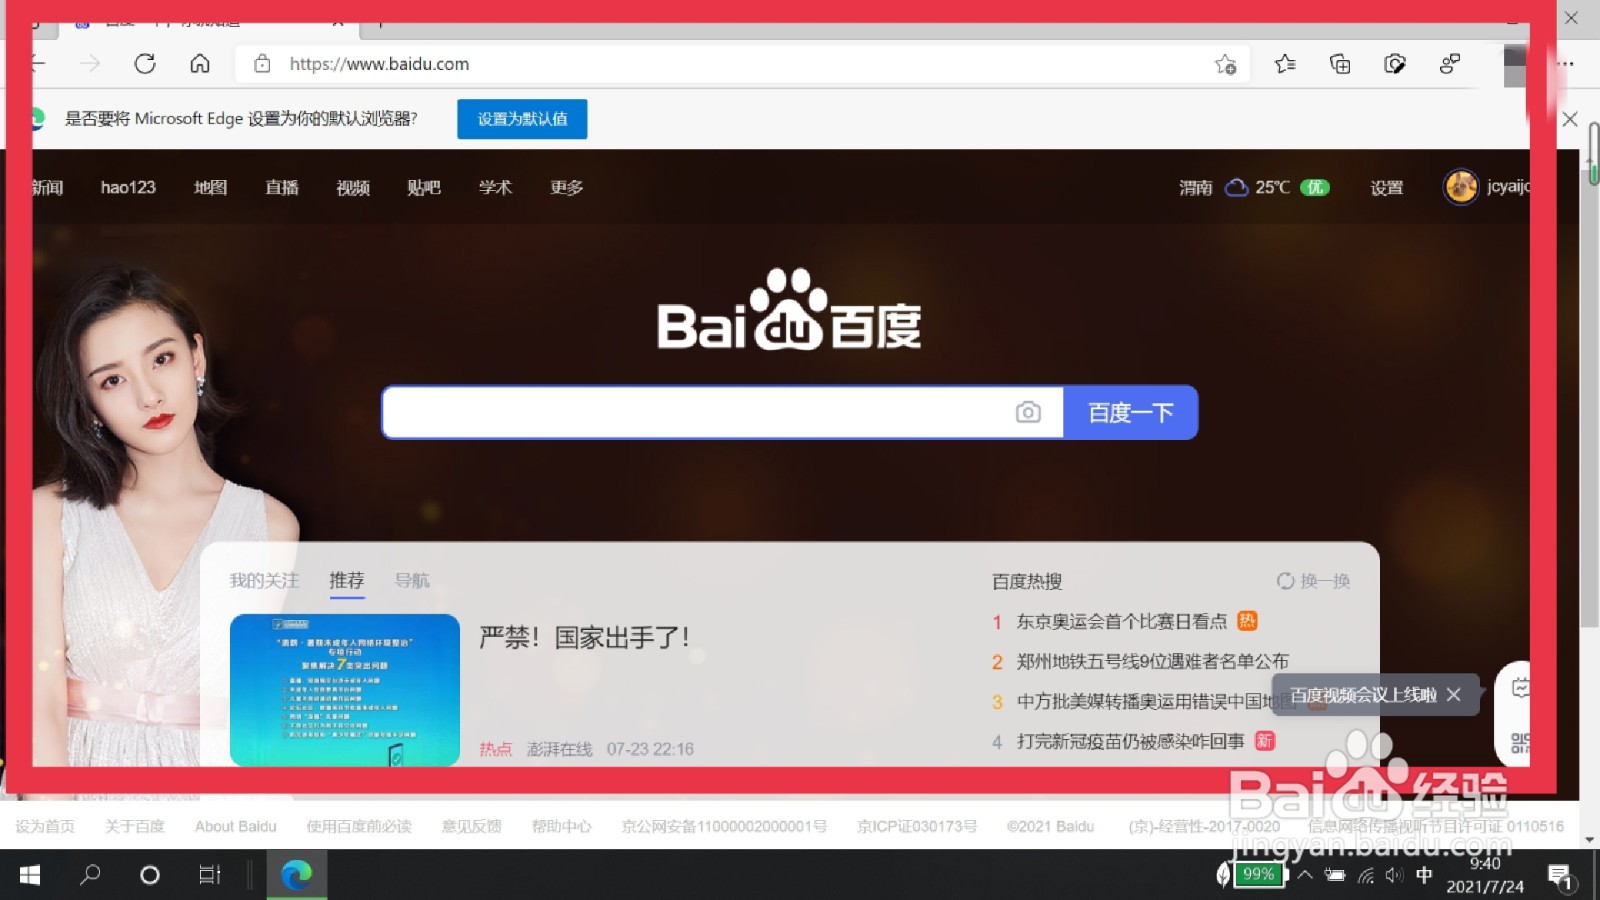Image resolution: width=1600 pixels, height=900 pixels.
Task: Start a Web Capture
Action: click(x=1396, y=63)
